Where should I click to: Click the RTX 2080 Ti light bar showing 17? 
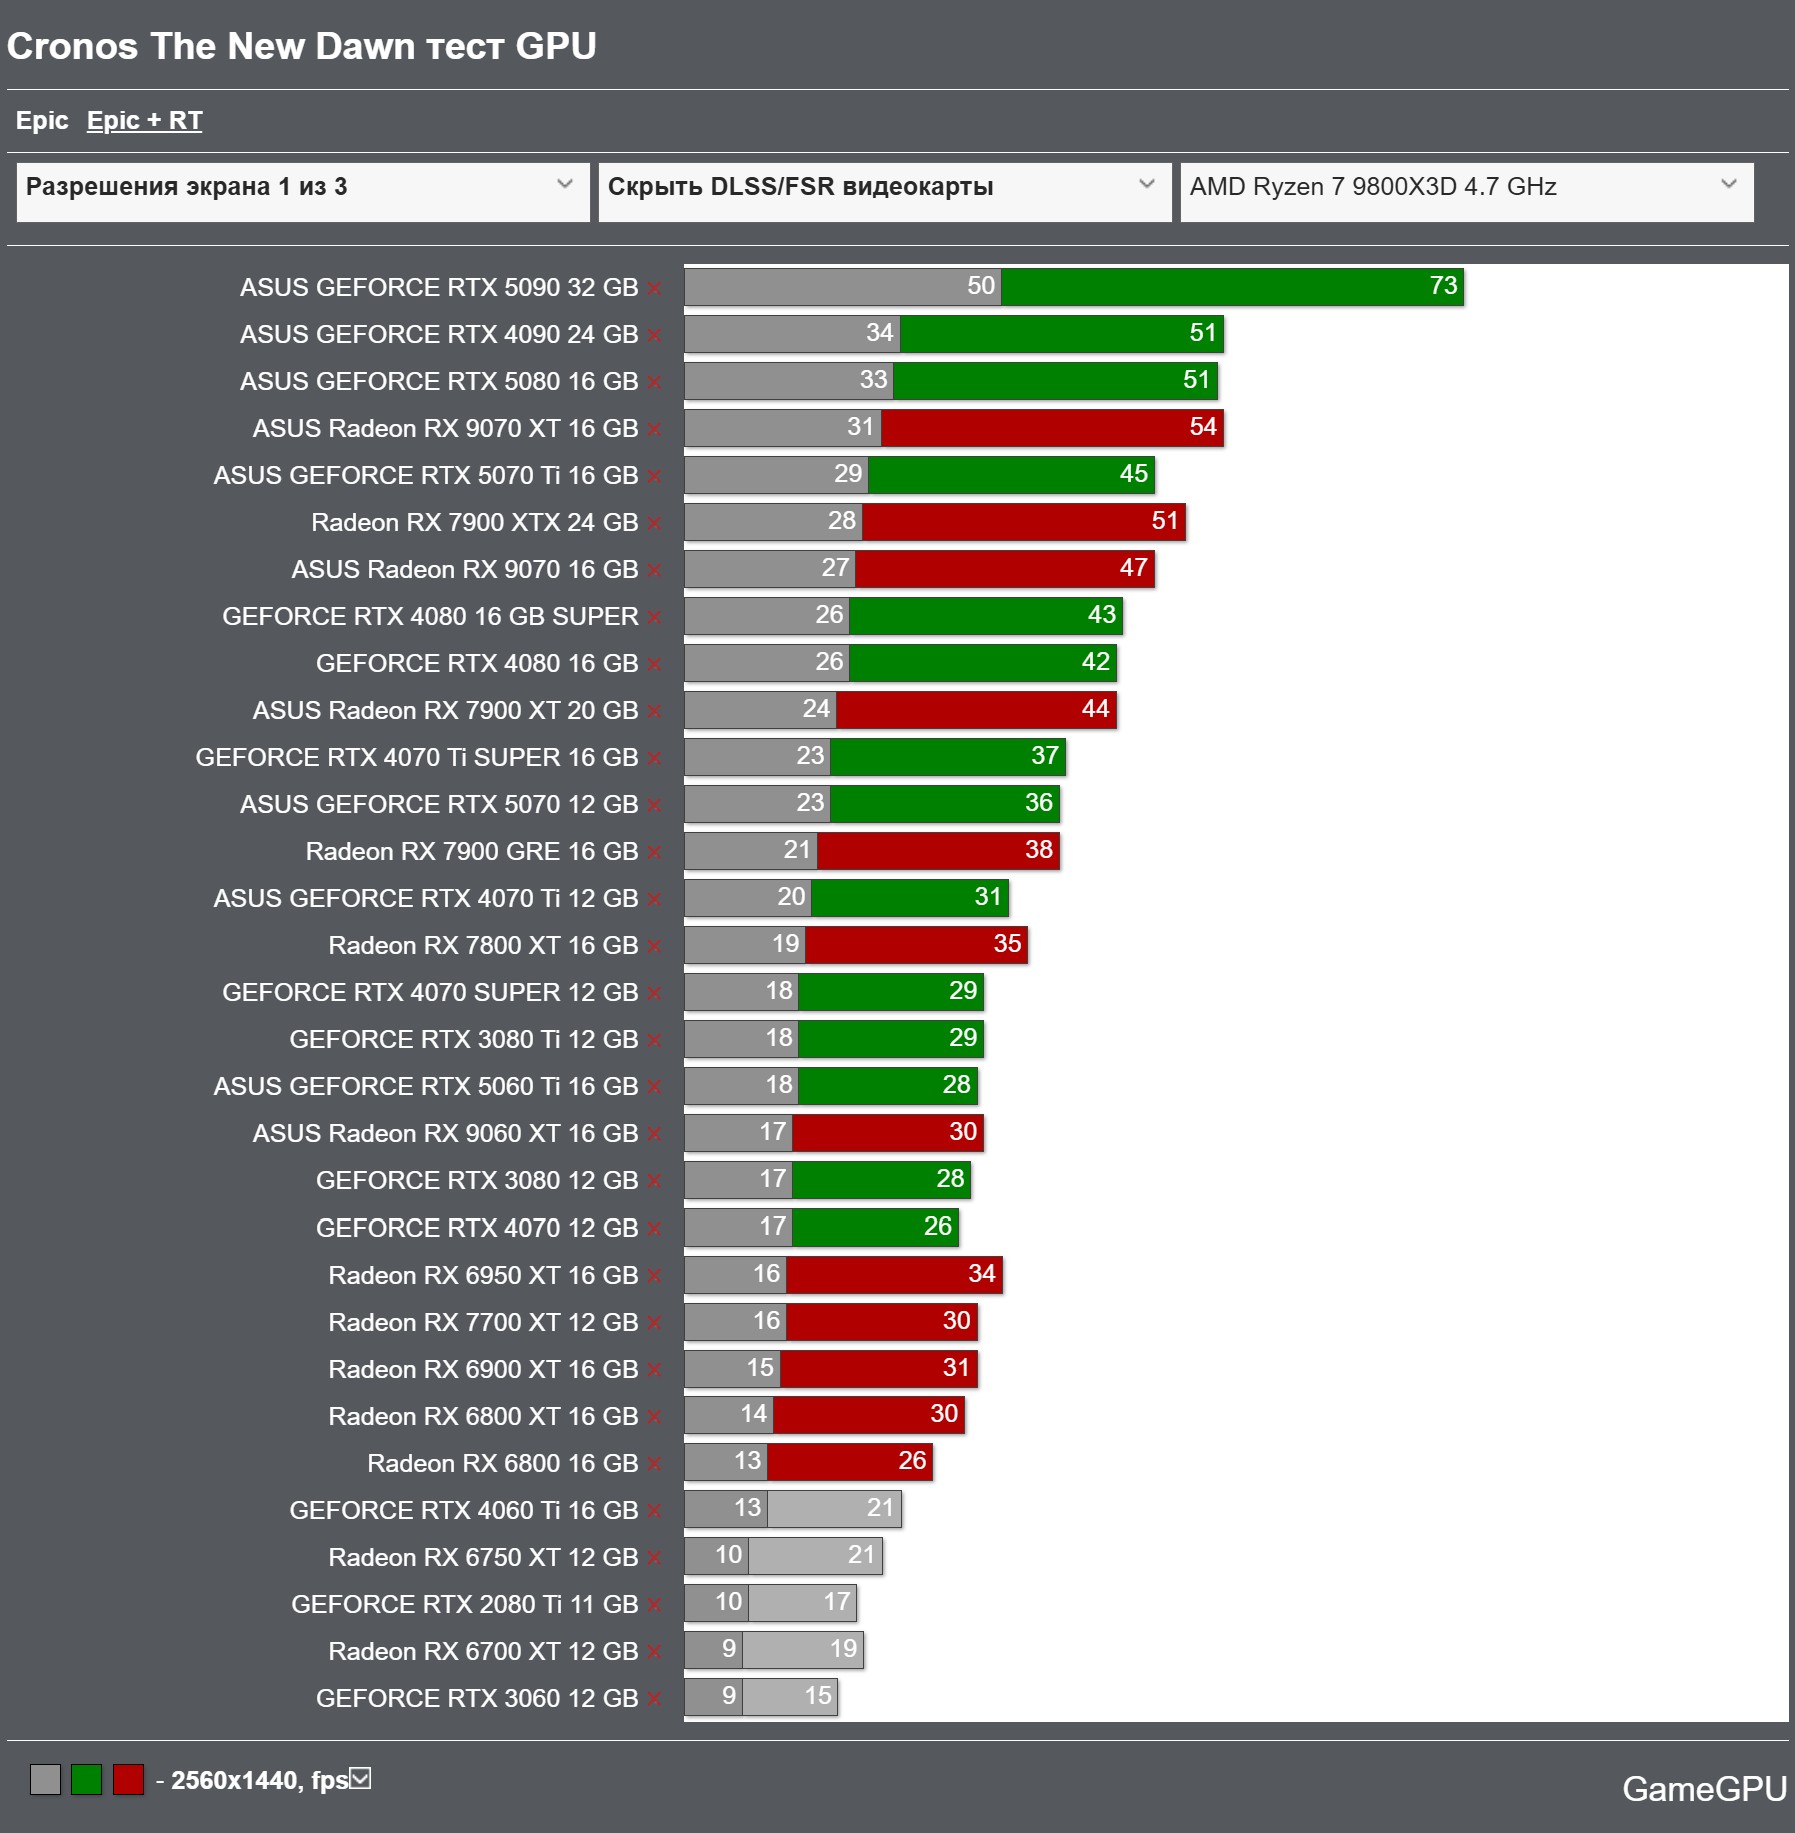pos(802,1604)
